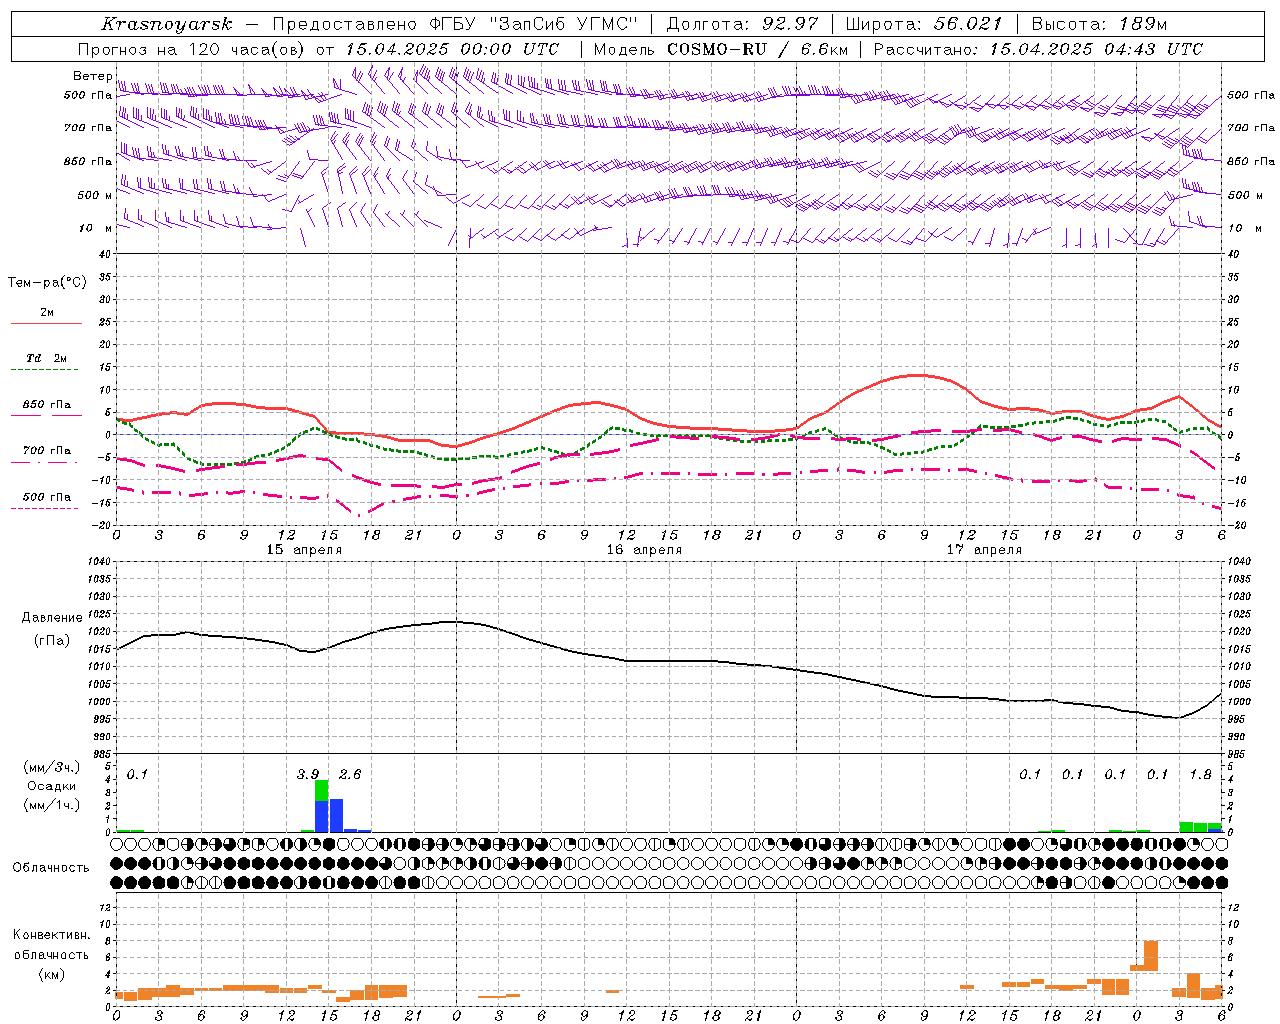Click the 'Давление' pressure chart label

pyautogui.click(x=52, y=618)
